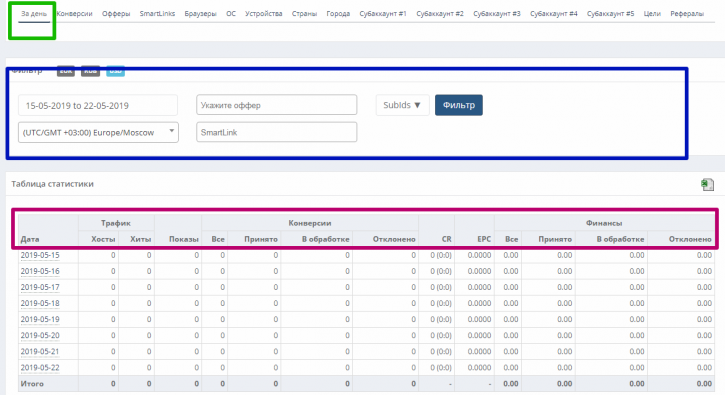This screenshot has height=395, width=725.
Task: Export statistics table to Excel
Action: [707, 185]
